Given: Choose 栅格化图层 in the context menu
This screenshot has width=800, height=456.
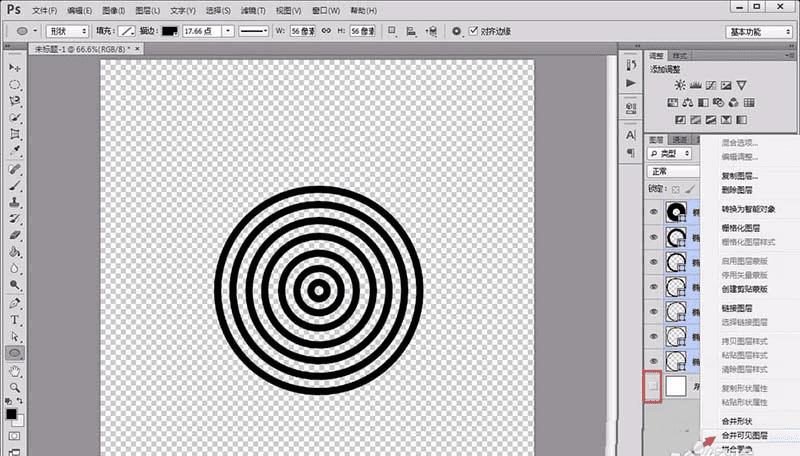Looking at the screenshot, I should [x=741, y=228].
